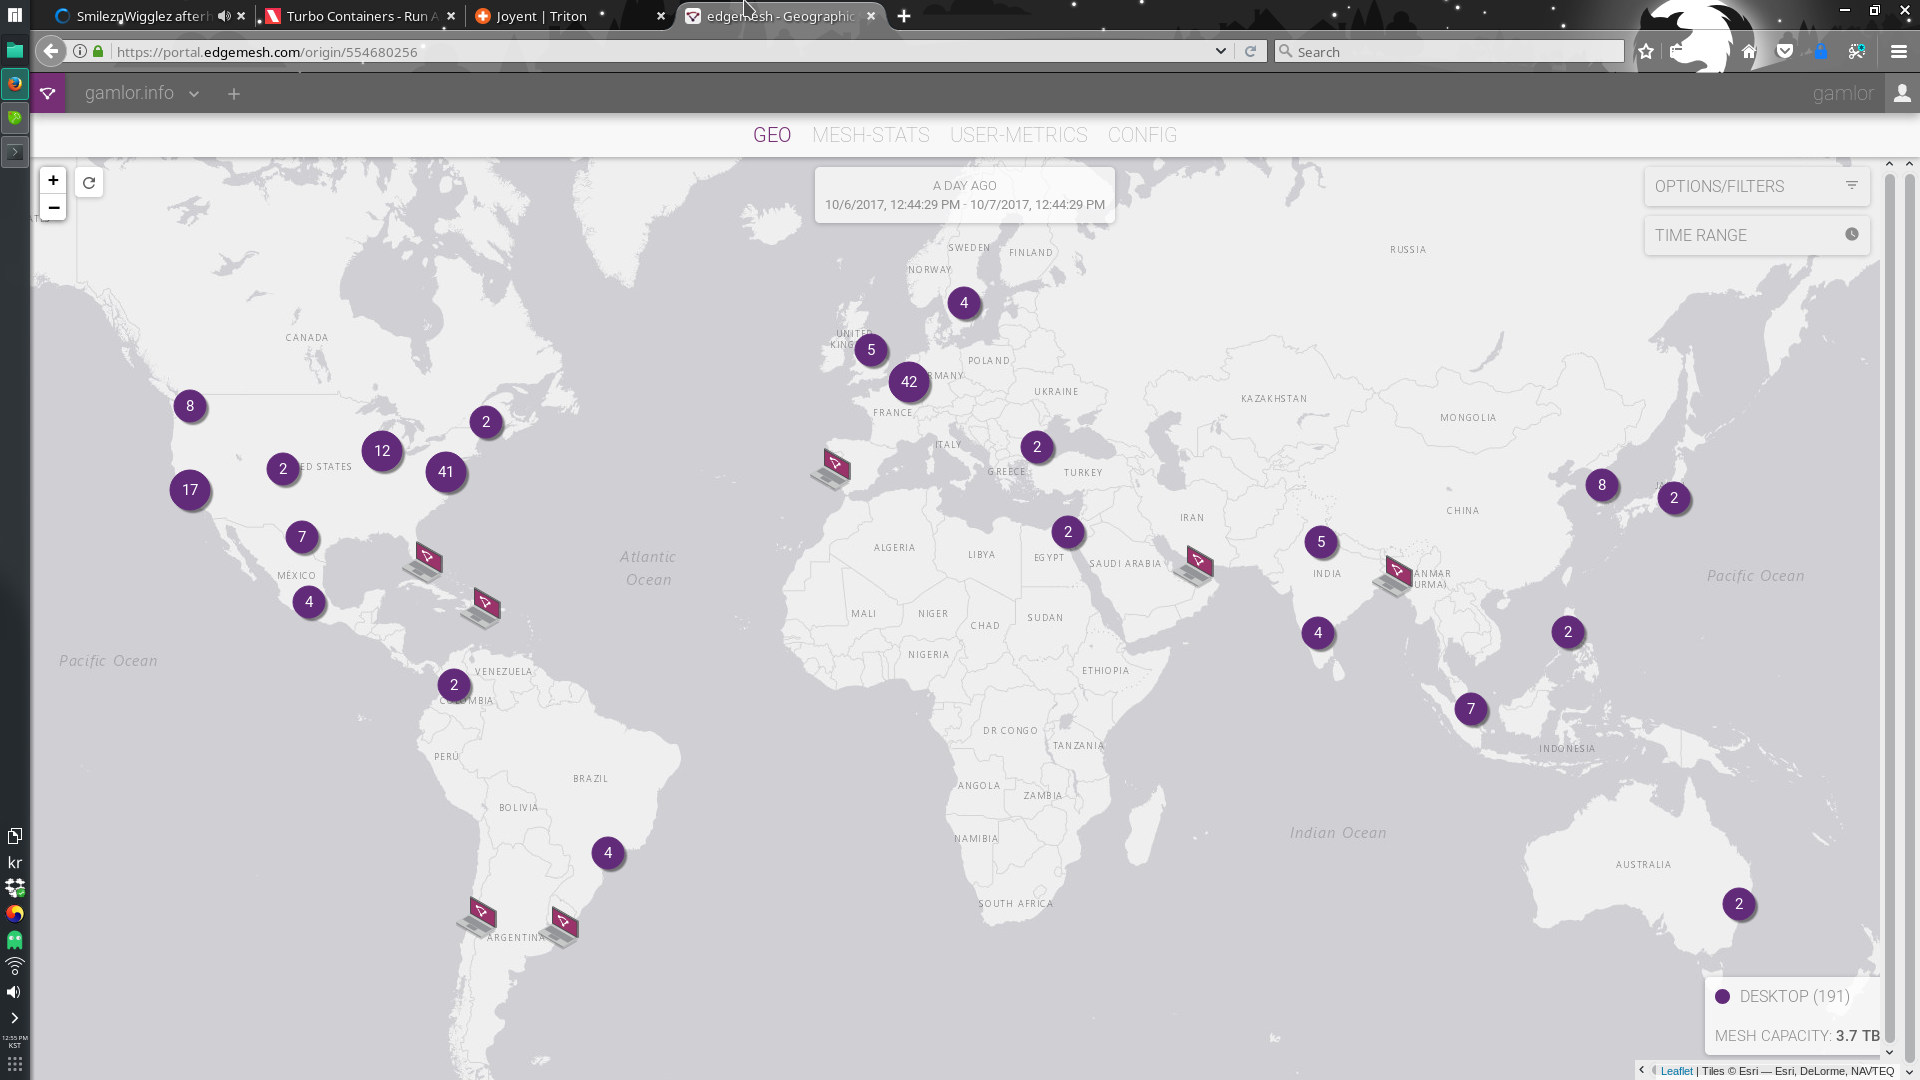Open the gamlor user account icon
This screenshot has width=1920, height=1080.
1902,93
